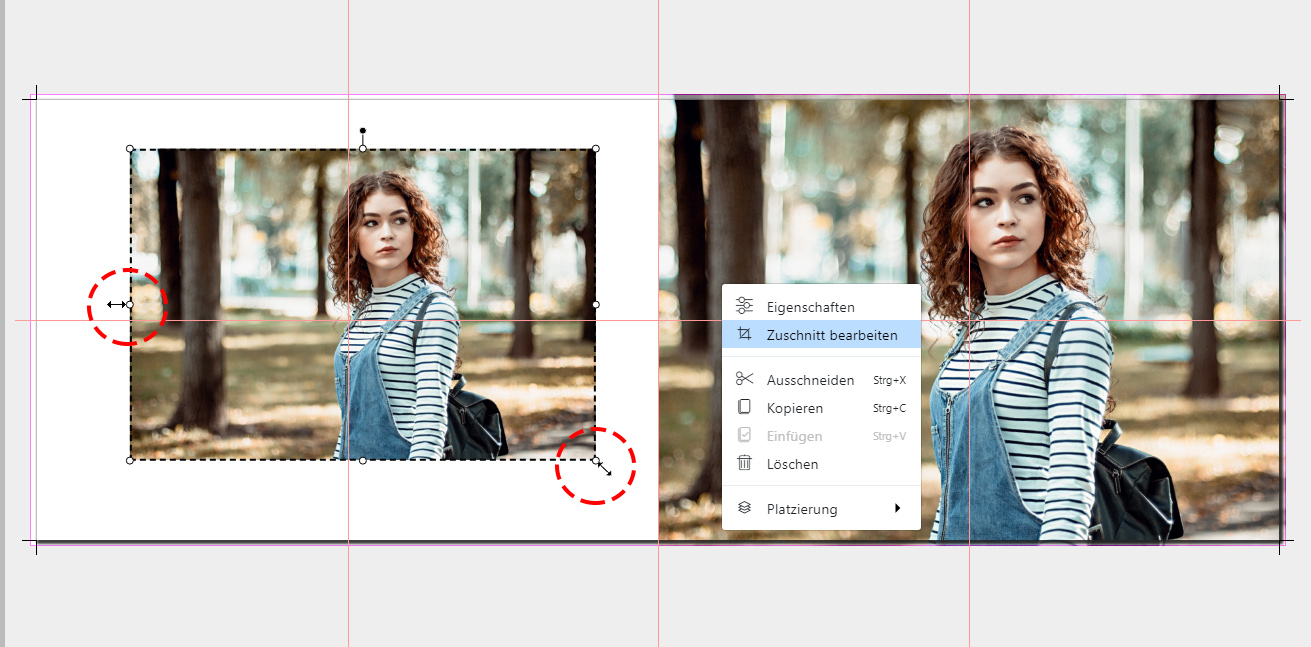The width and height of the screenshot is (1311, 647).
Task: Click the bottom-right corner resize handle
Action: click(x=596, y=460)
